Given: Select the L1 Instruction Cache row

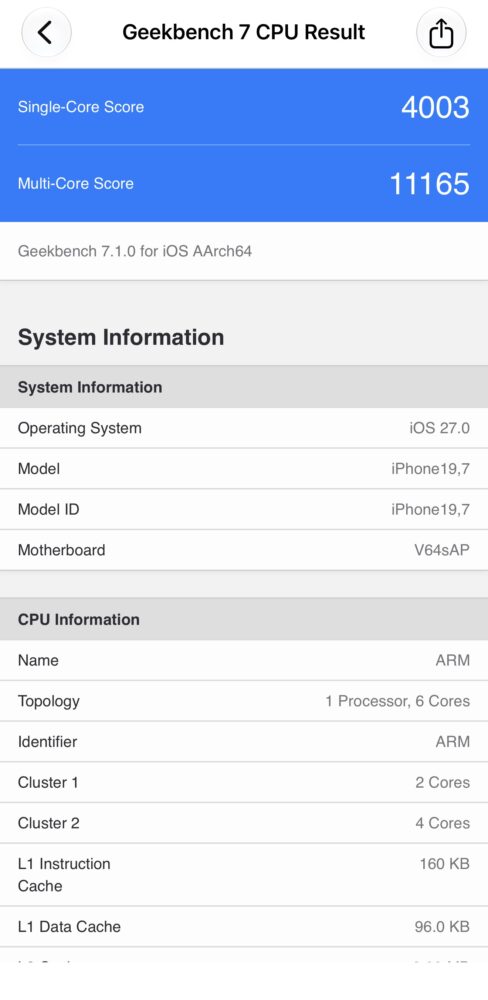Looking at the screenshot, I should click(x=244, y=874).
